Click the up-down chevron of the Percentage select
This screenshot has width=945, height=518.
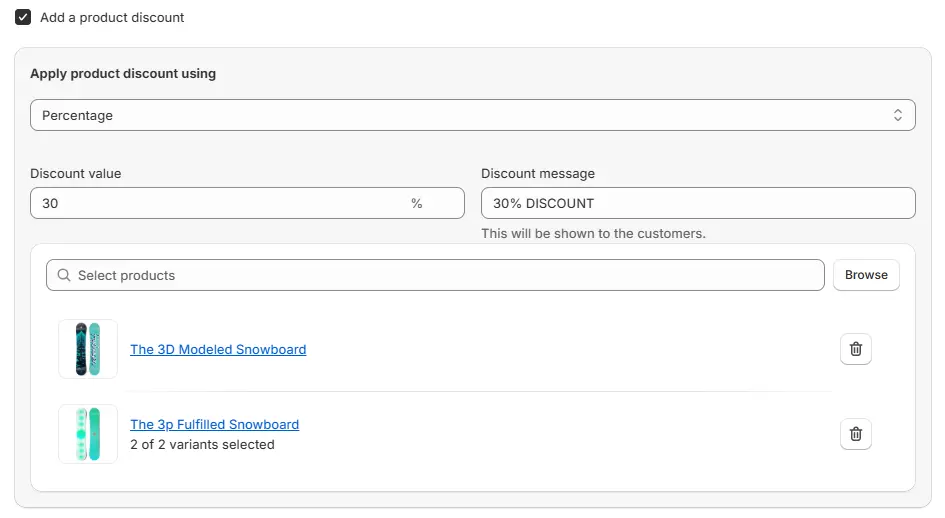(897, 115)
